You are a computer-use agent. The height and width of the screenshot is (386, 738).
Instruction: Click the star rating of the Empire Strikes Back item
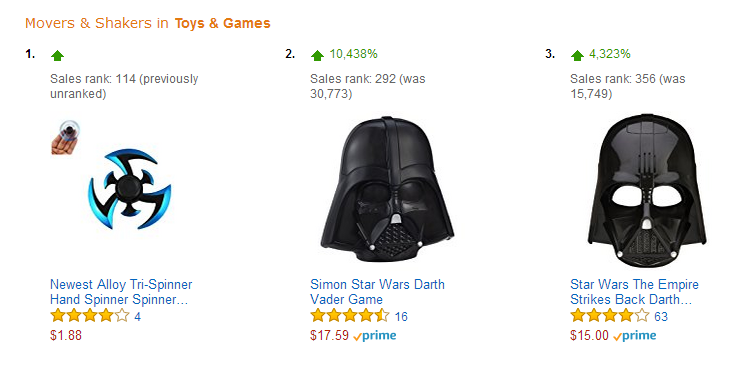610,315
